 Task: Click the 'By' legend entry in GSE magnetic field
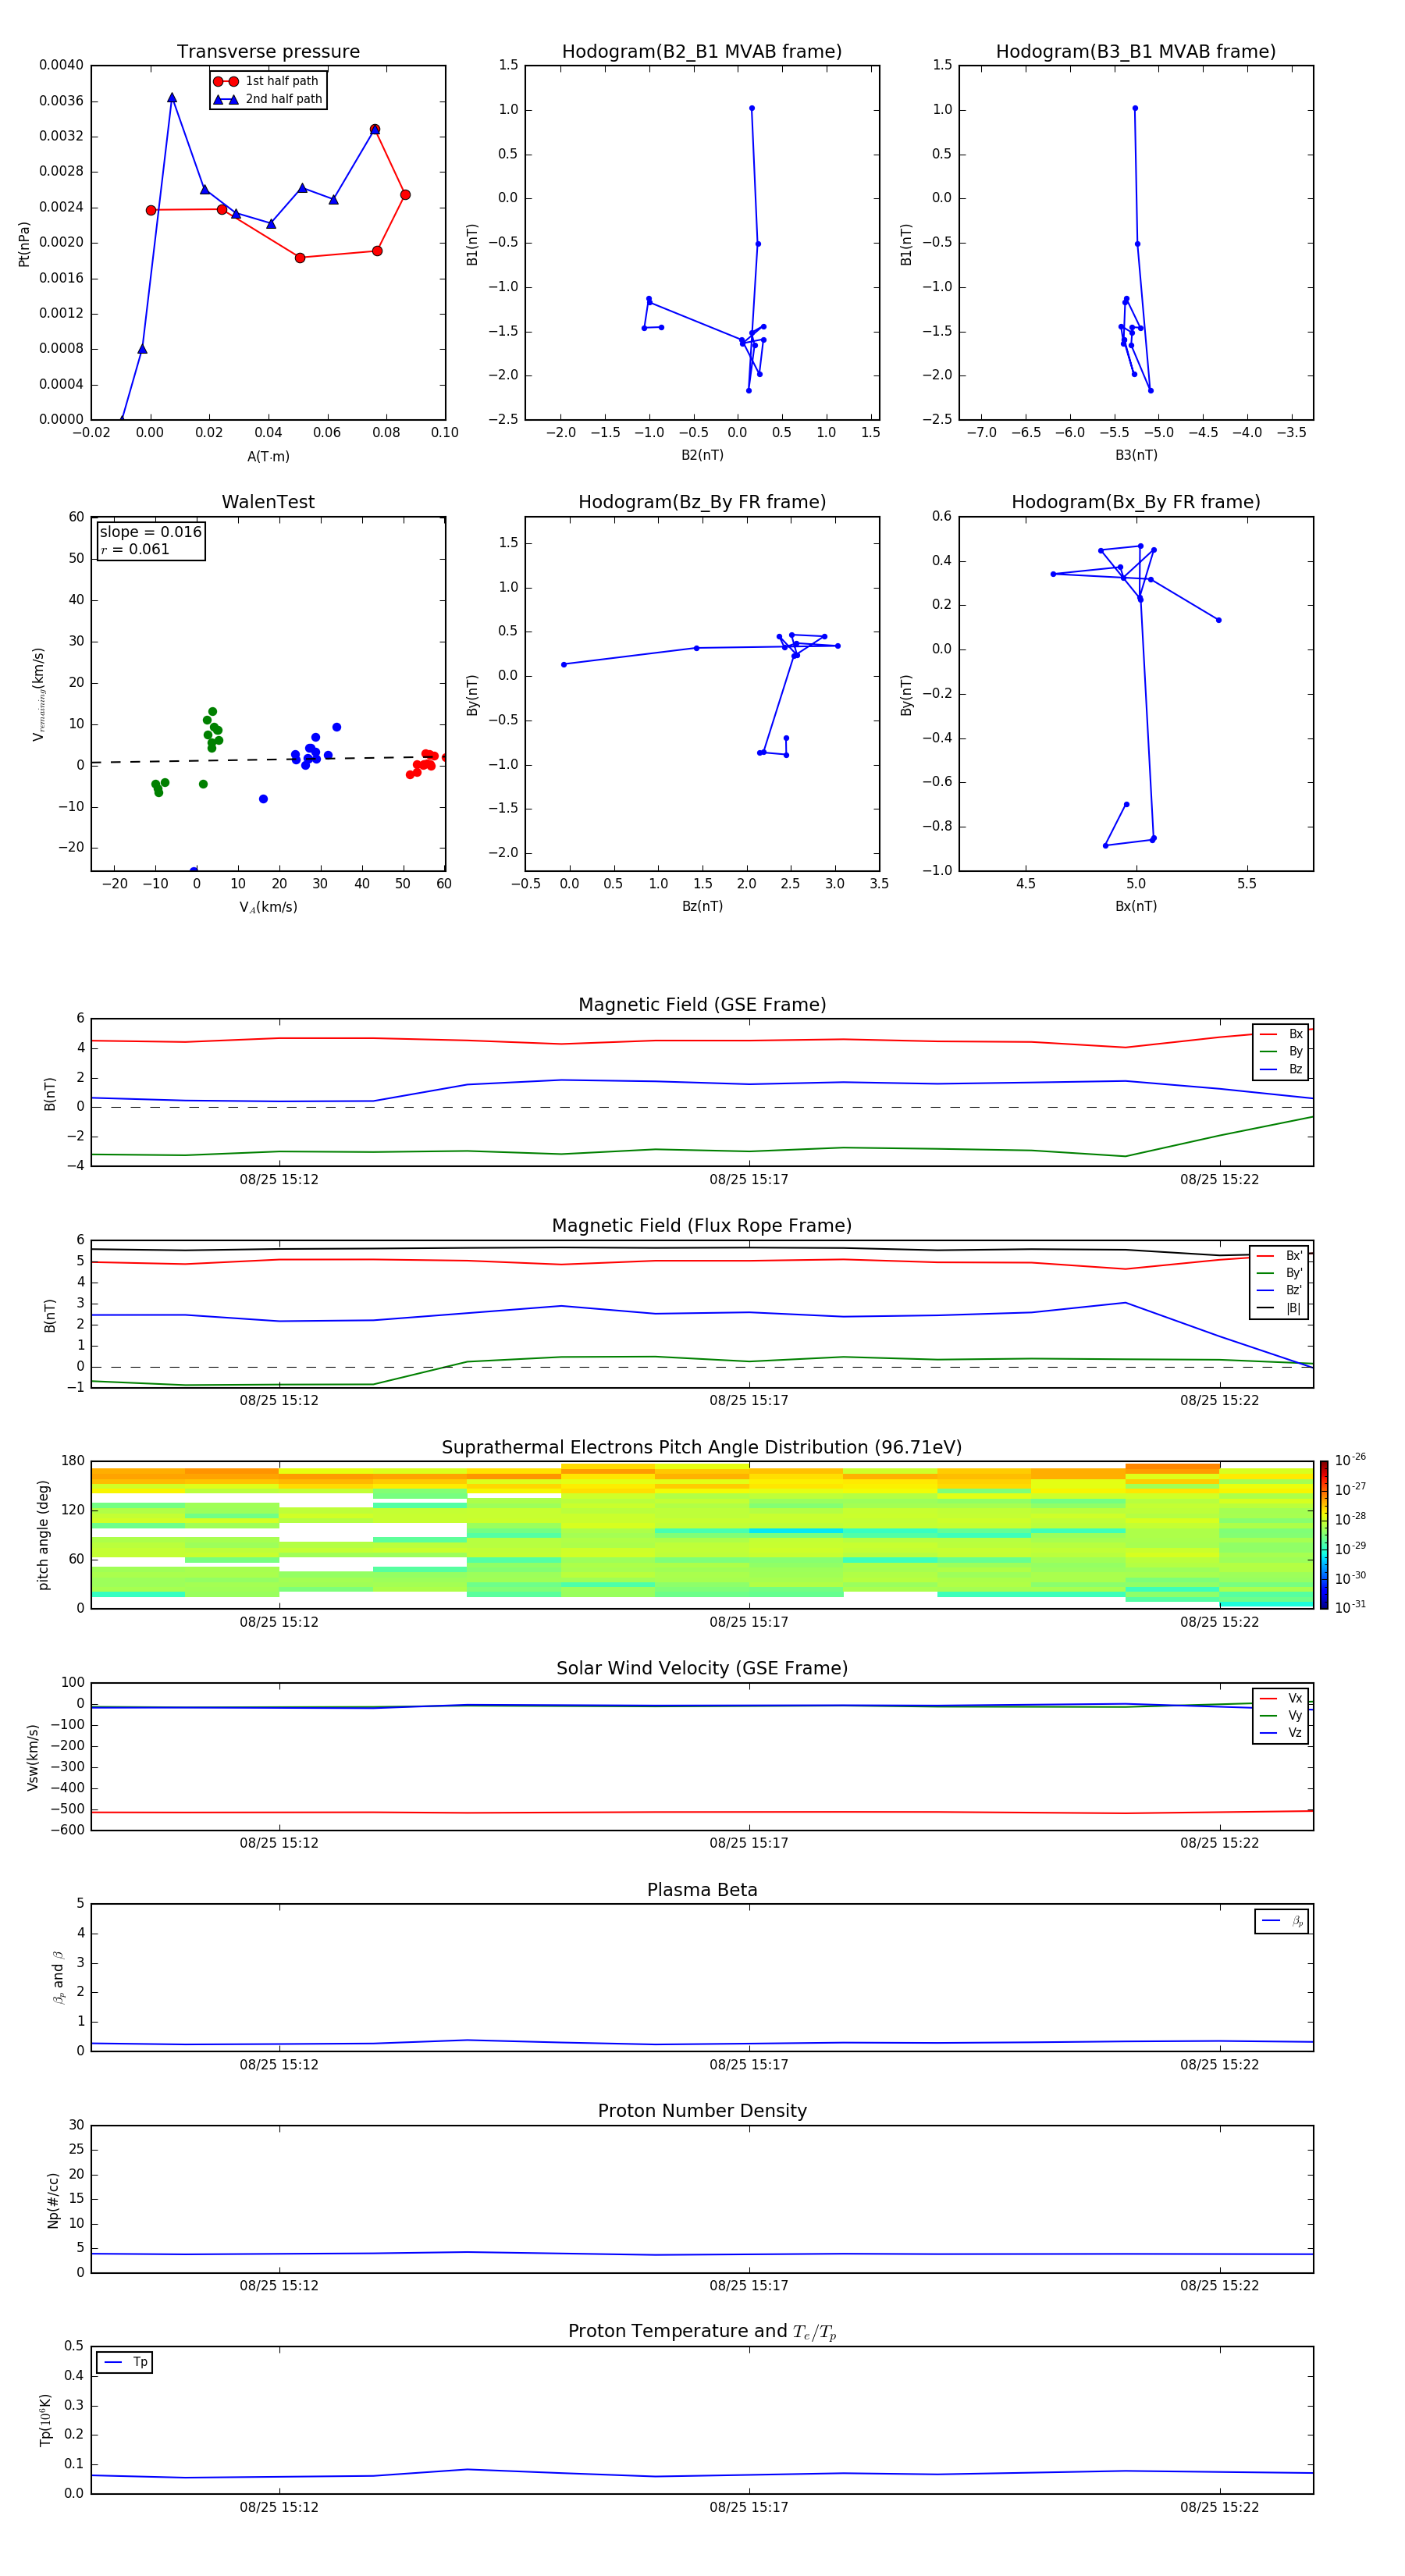coord(1281,1051)
